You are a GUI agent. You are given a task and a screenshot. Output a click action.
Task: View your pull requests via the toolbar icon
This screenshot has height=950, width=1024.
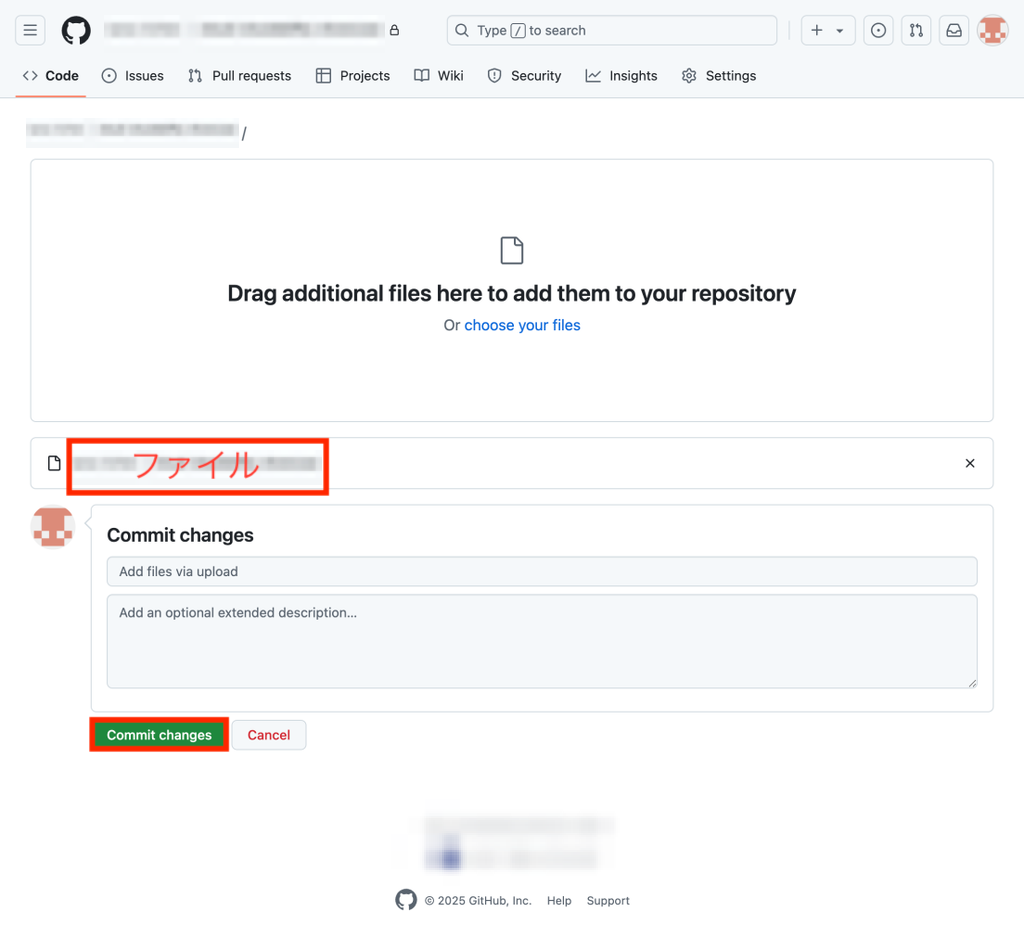pos(916,30)
